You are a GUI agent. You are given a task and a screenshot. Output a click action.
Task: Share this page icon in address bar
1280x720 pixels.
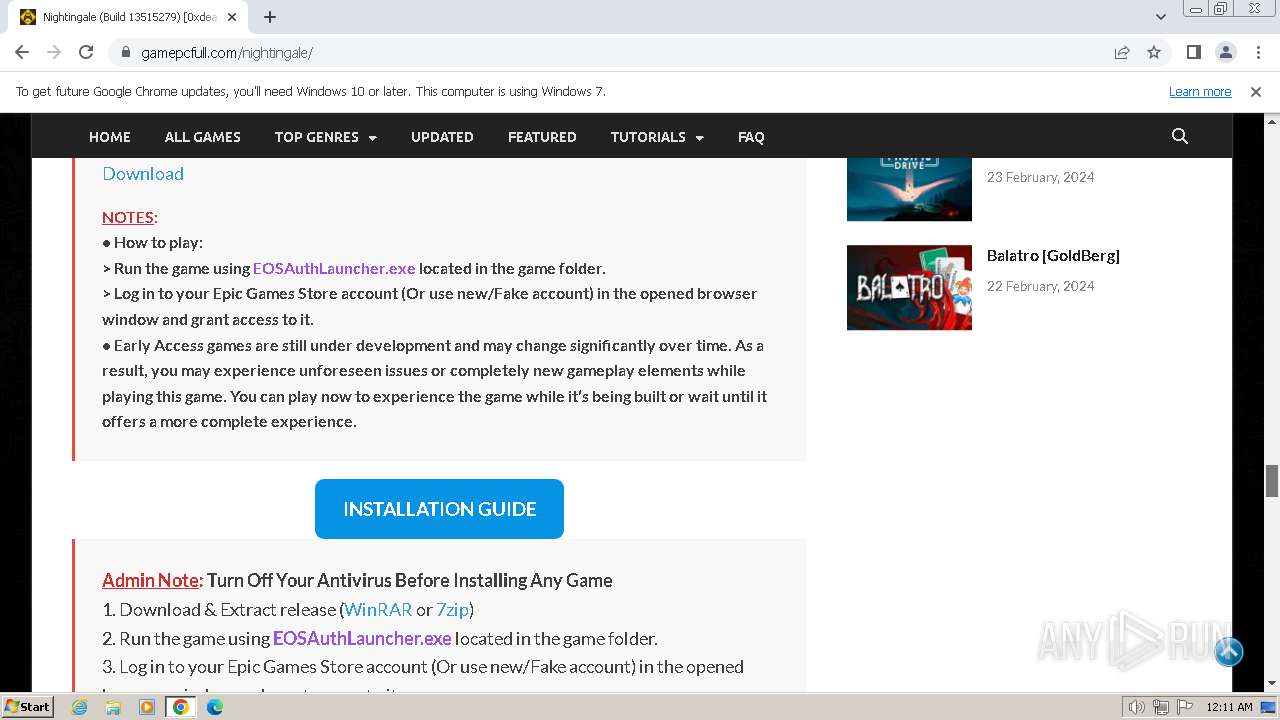point(1122,53)
